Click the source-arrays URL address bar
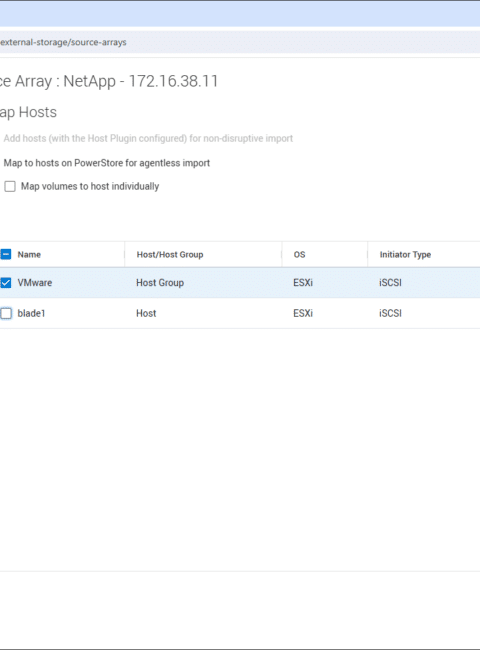 click(240, 42)
